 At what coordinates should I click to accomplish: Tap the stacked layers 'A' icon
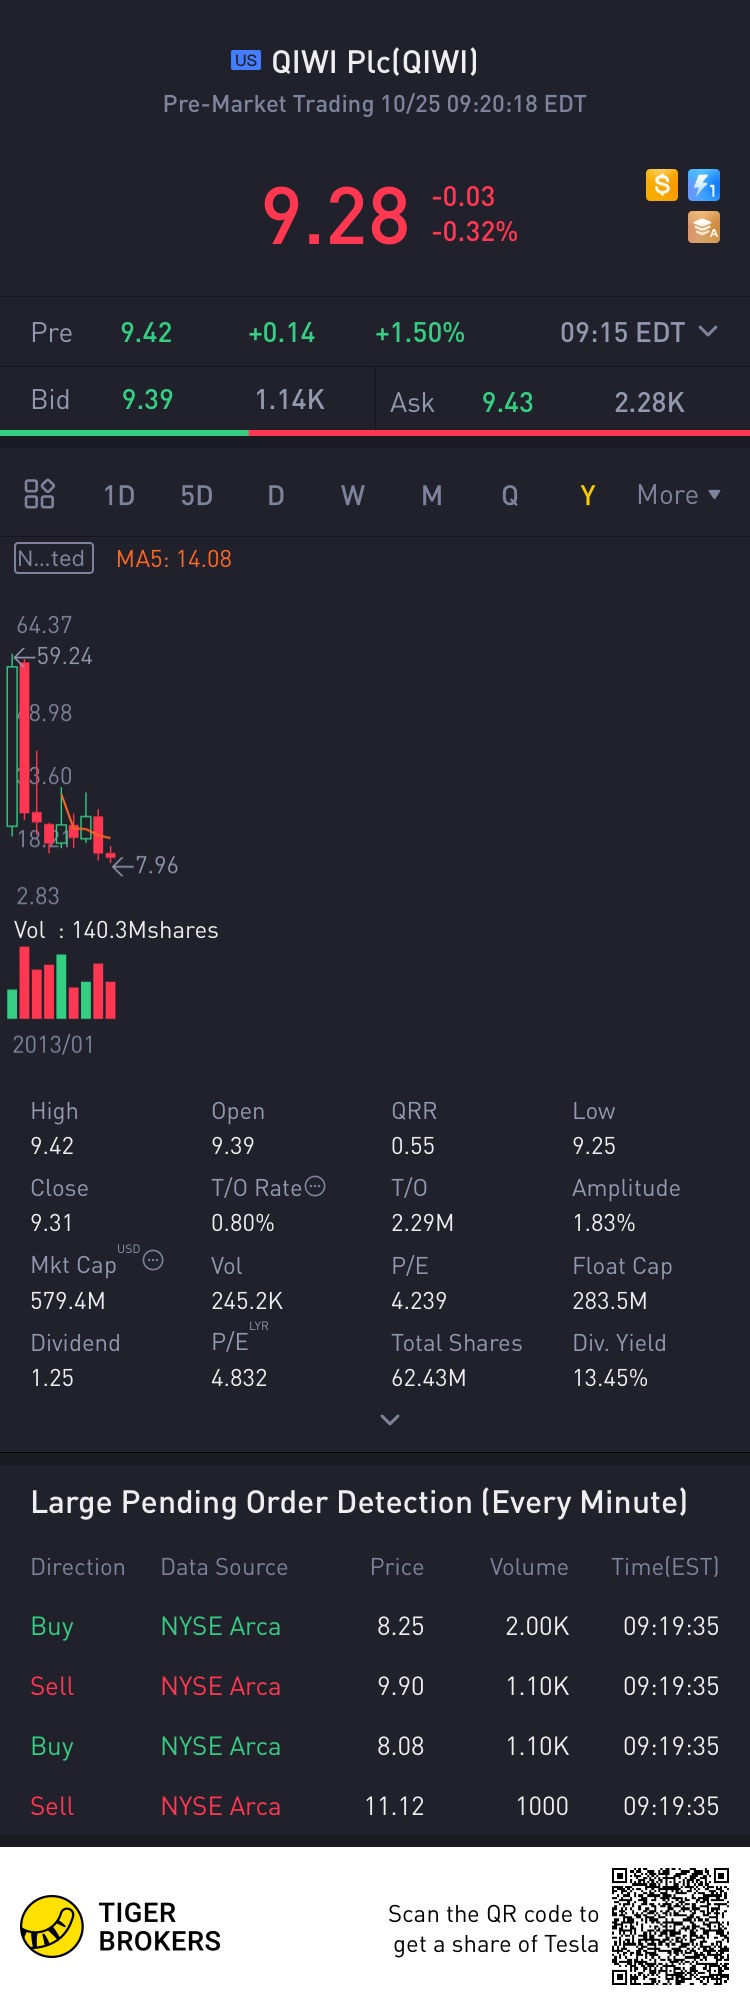(x=704, y=228)
